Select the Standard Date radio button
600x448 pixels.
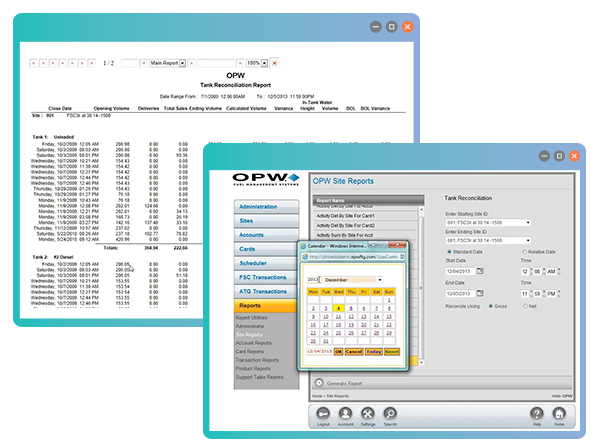tap(449, 252)
